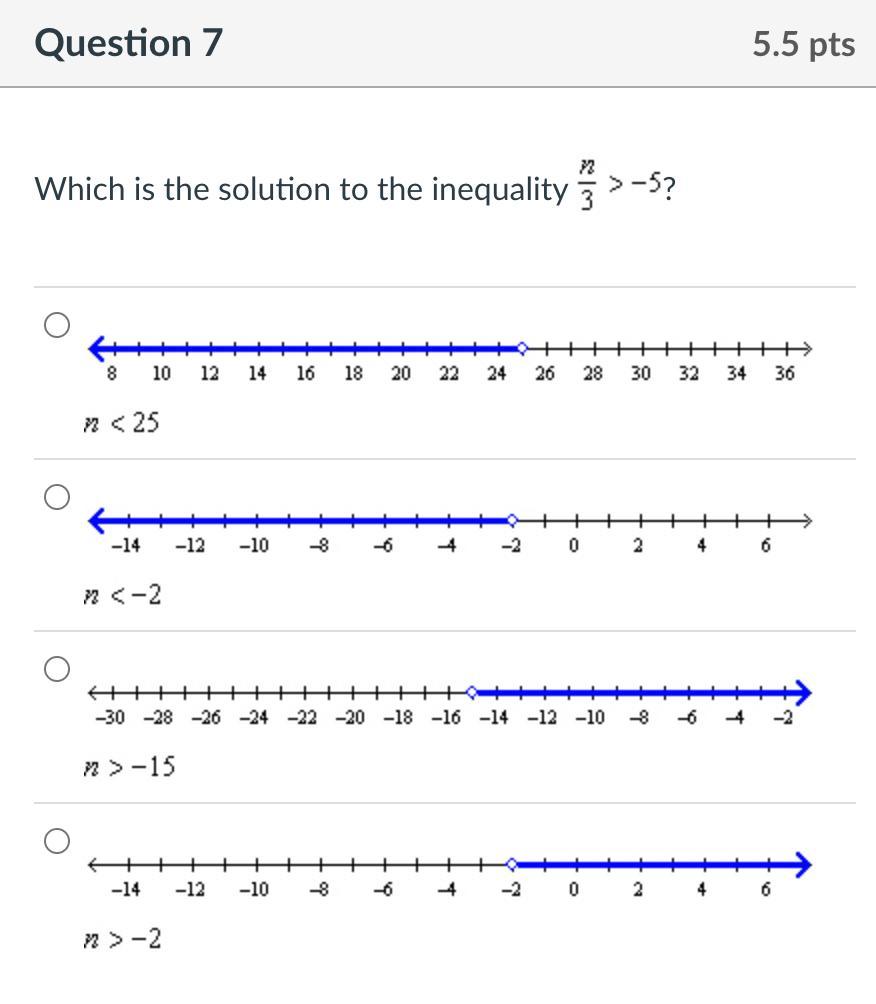
Task: Click the blue left arrow on the n < -2 number line
Action: [98, 520]
